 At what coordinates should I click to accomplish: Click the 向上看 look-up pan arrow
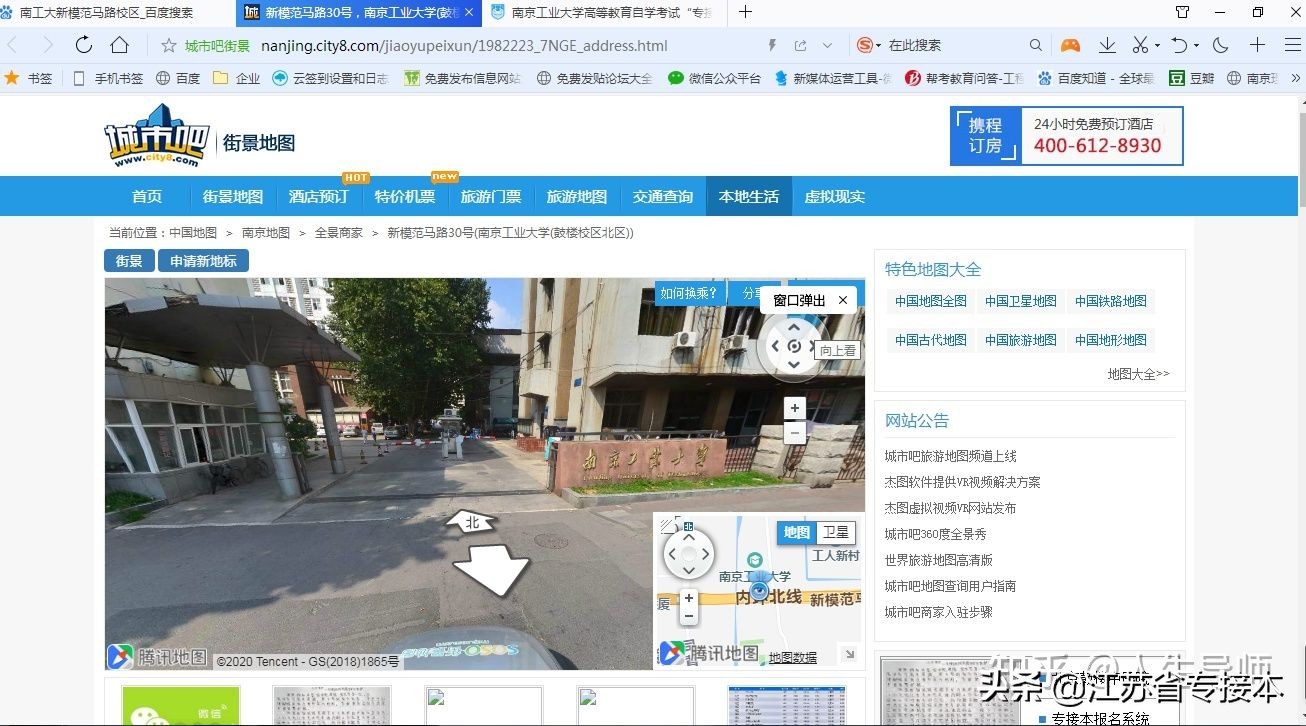pyautogui.click(x=793, y=327)
